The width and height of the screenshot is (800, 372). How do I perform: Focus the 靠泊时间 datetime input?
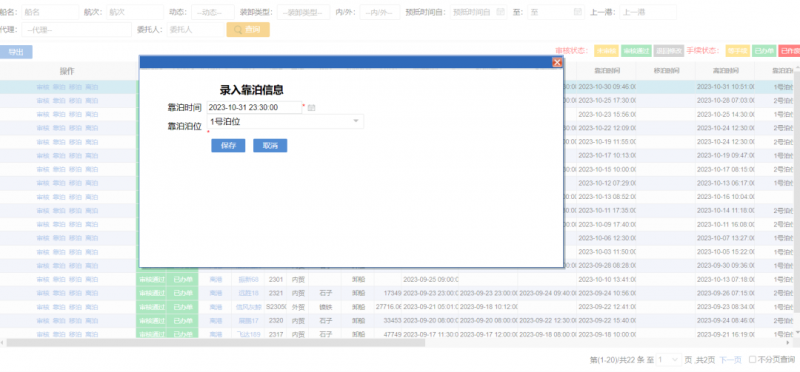[x=254, y=108]
